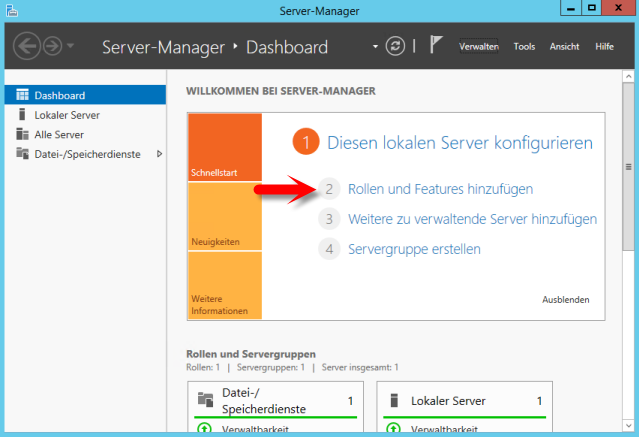Open the Verwalten menu
639x437 pixels.
[479, 47]
